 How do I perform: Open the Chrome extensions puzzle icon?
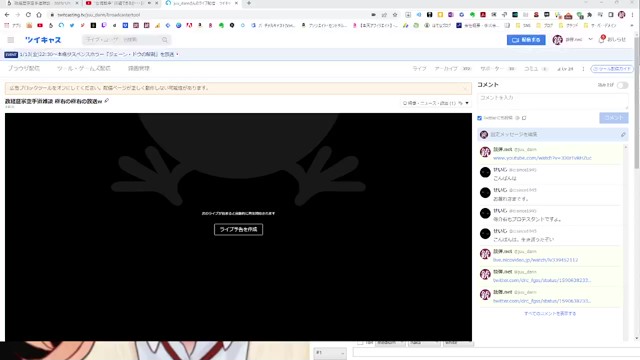[x=589, y=15]
